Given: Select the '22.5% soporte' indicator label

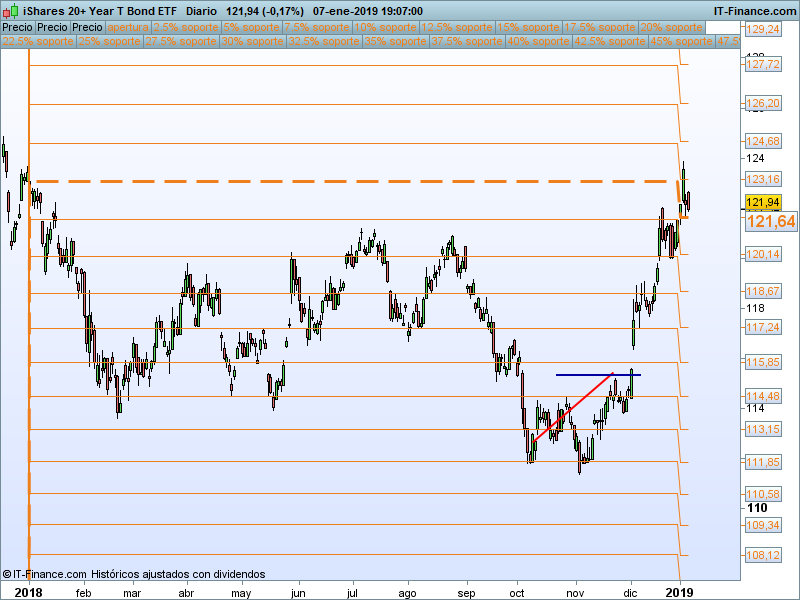Looking at the screenshot, I should [38, 41].
